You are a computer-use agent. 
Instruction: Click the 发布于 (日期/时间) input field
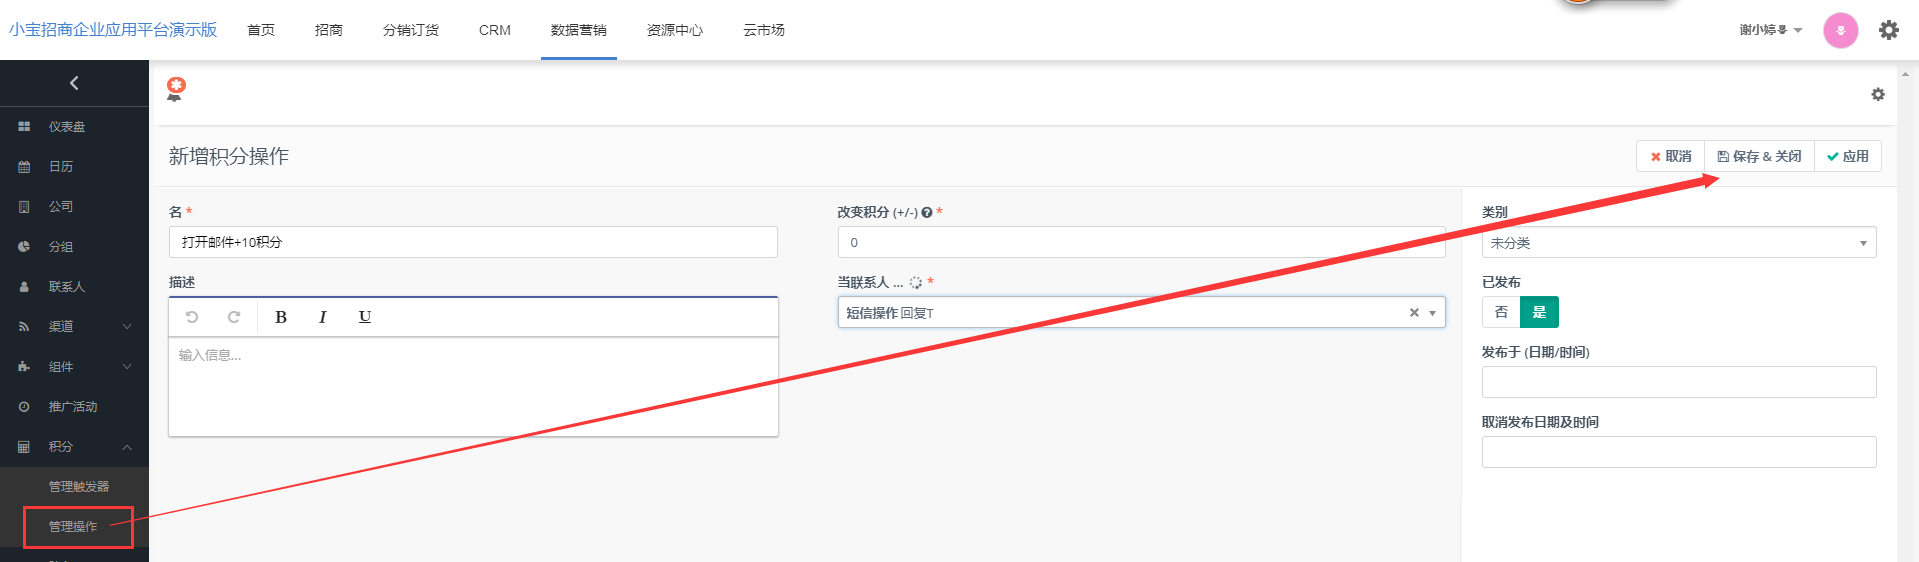coord(1678,382)
